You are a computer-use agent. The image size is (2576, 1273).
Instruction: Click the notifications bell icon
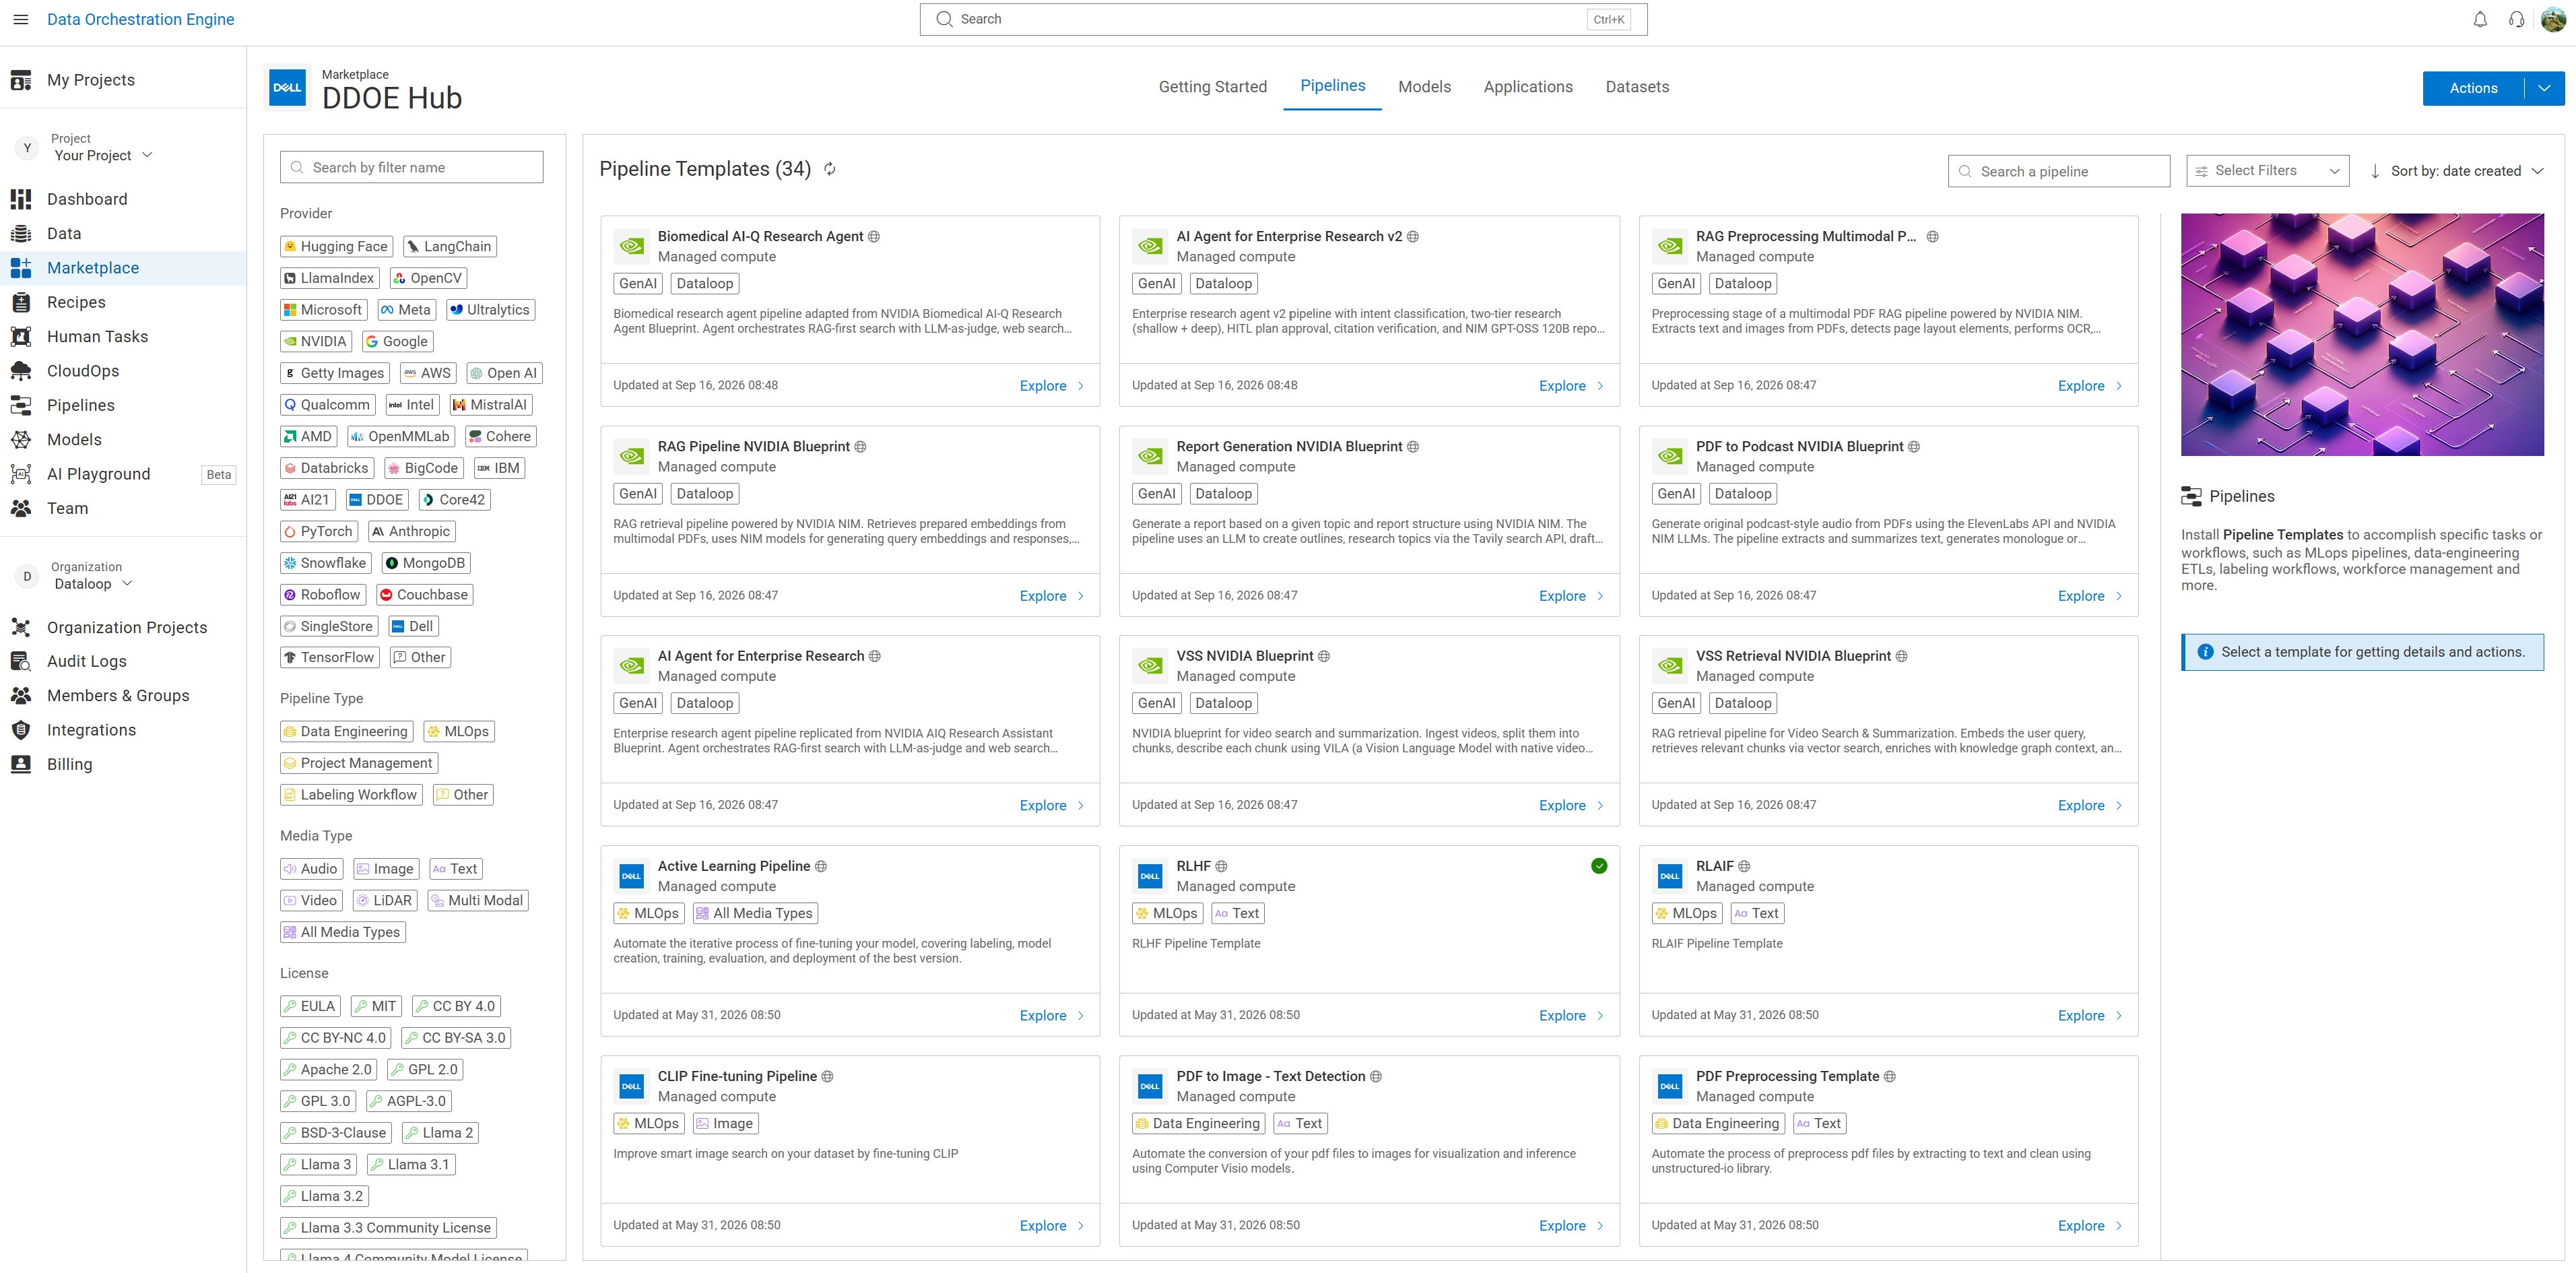pos(2480,19)
